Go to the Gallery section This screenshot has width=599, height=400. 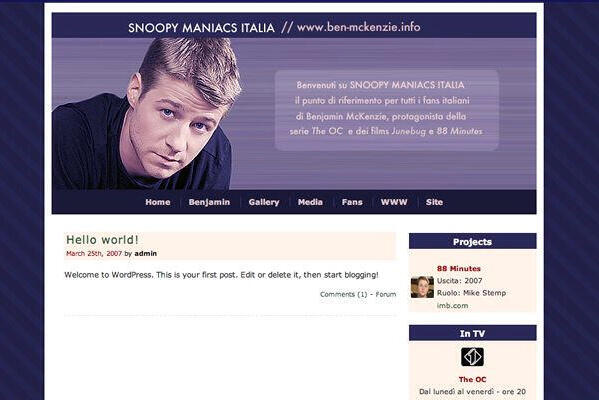(x=264, y=202)
